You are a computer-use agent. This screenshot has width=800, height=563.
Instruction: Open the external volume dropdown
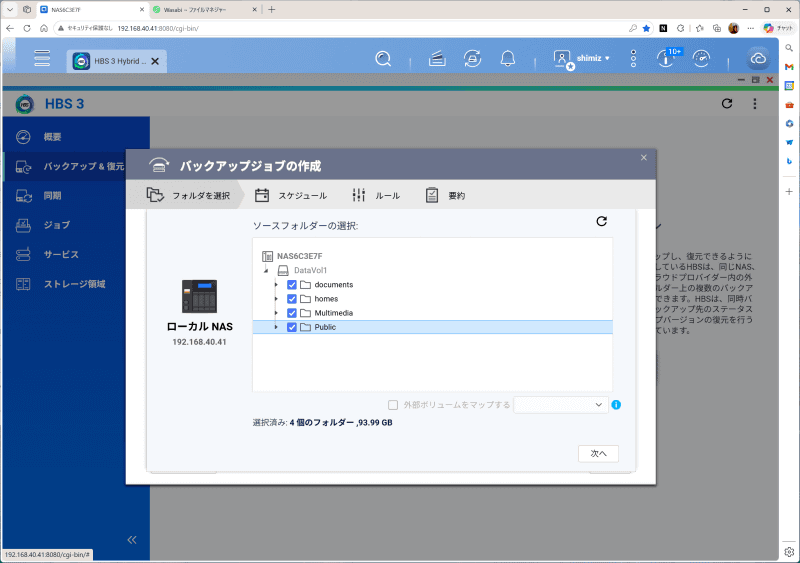(x=561, y=405)
